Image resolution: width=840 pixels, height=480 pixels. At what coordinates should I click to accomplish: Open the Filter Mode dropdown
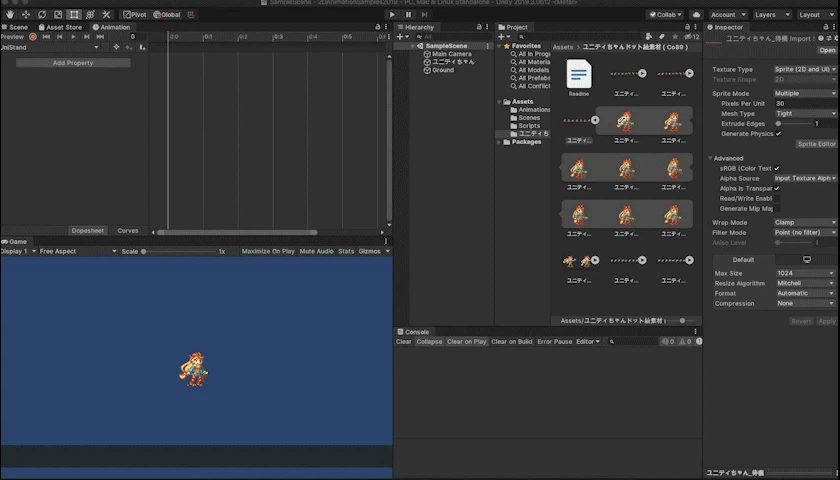[805, 232]
